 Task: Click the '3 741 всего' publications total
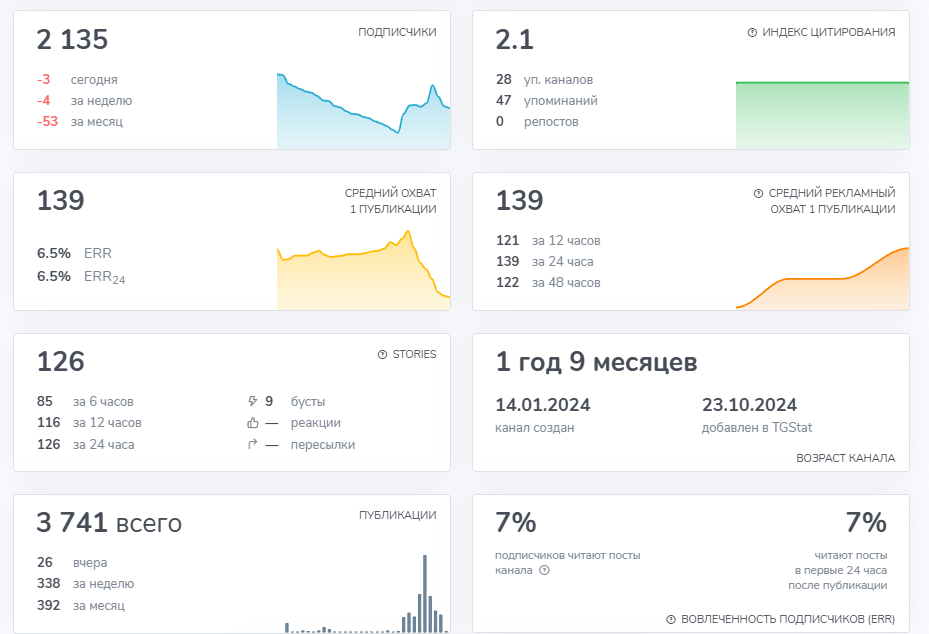click(109, 522)
